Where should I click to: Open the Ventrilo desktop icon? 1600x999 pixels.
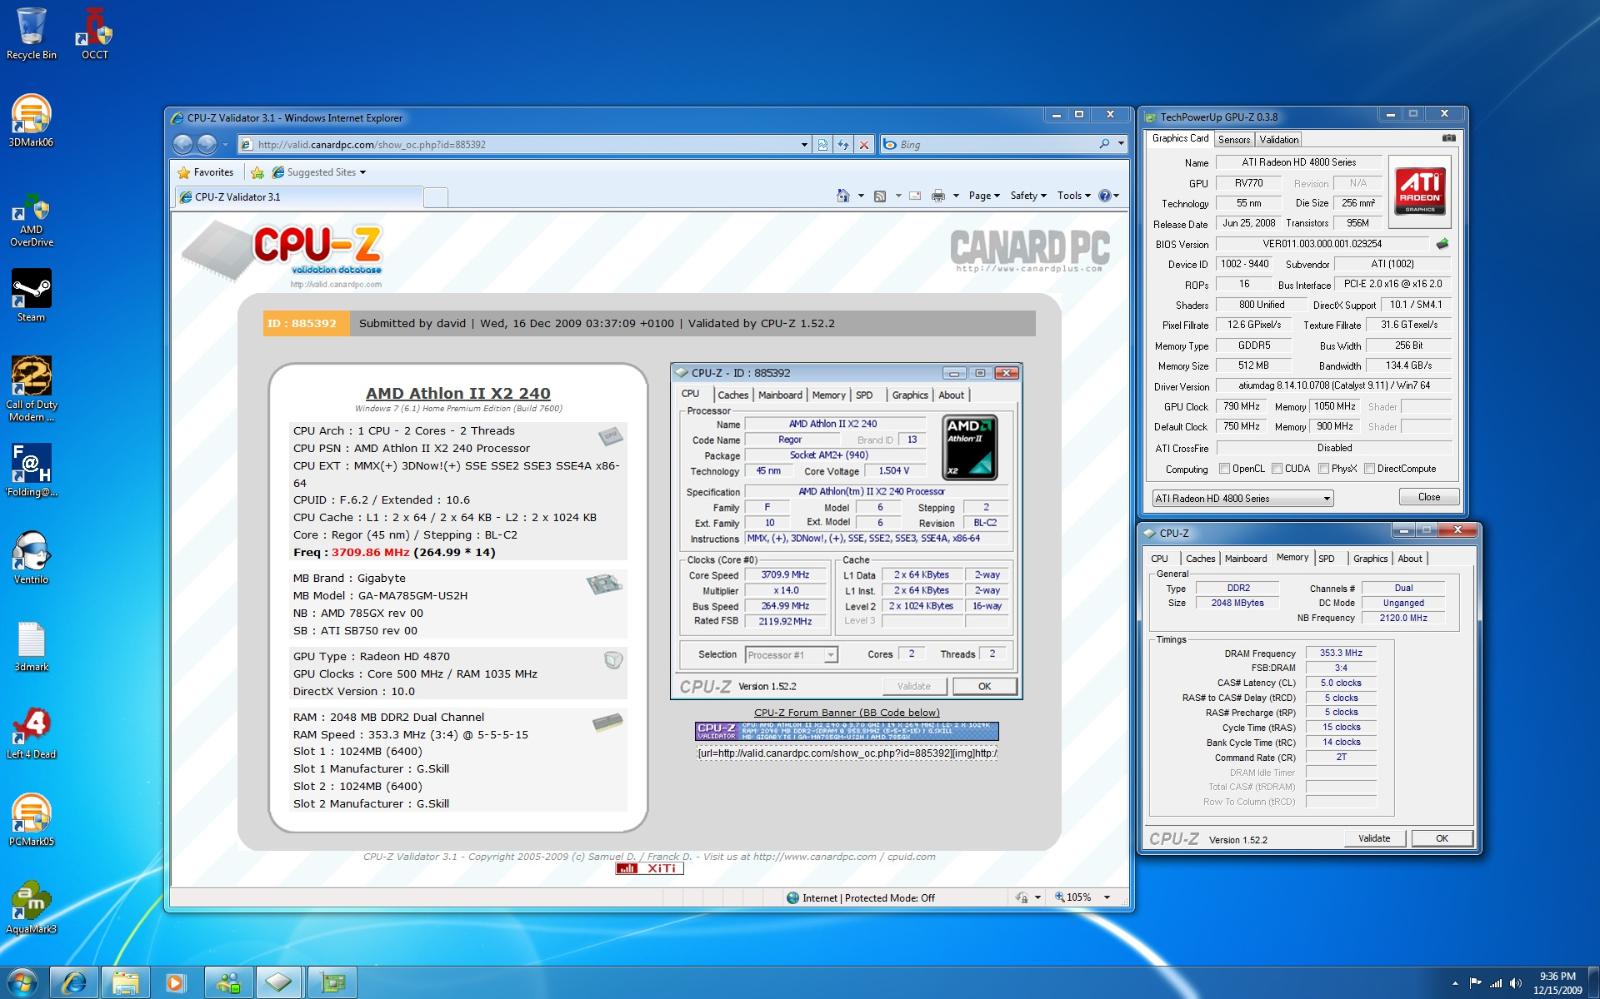pyautogui.click(x=31, y=557)
